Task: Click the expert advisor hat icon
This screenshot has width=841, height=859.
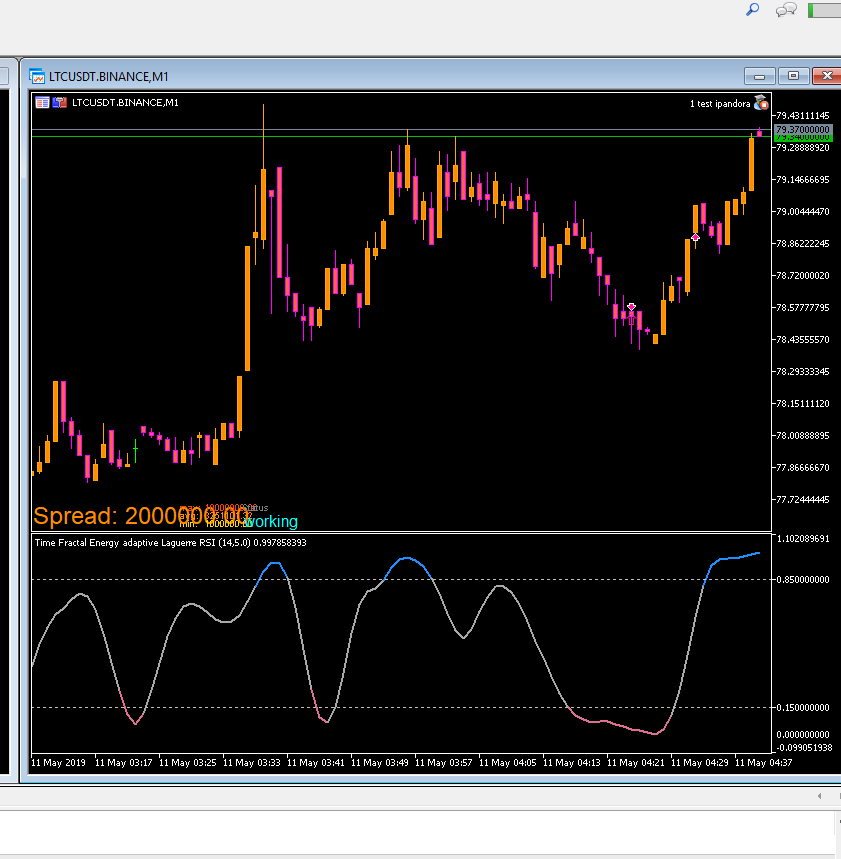Action: [x=761, y=102]
